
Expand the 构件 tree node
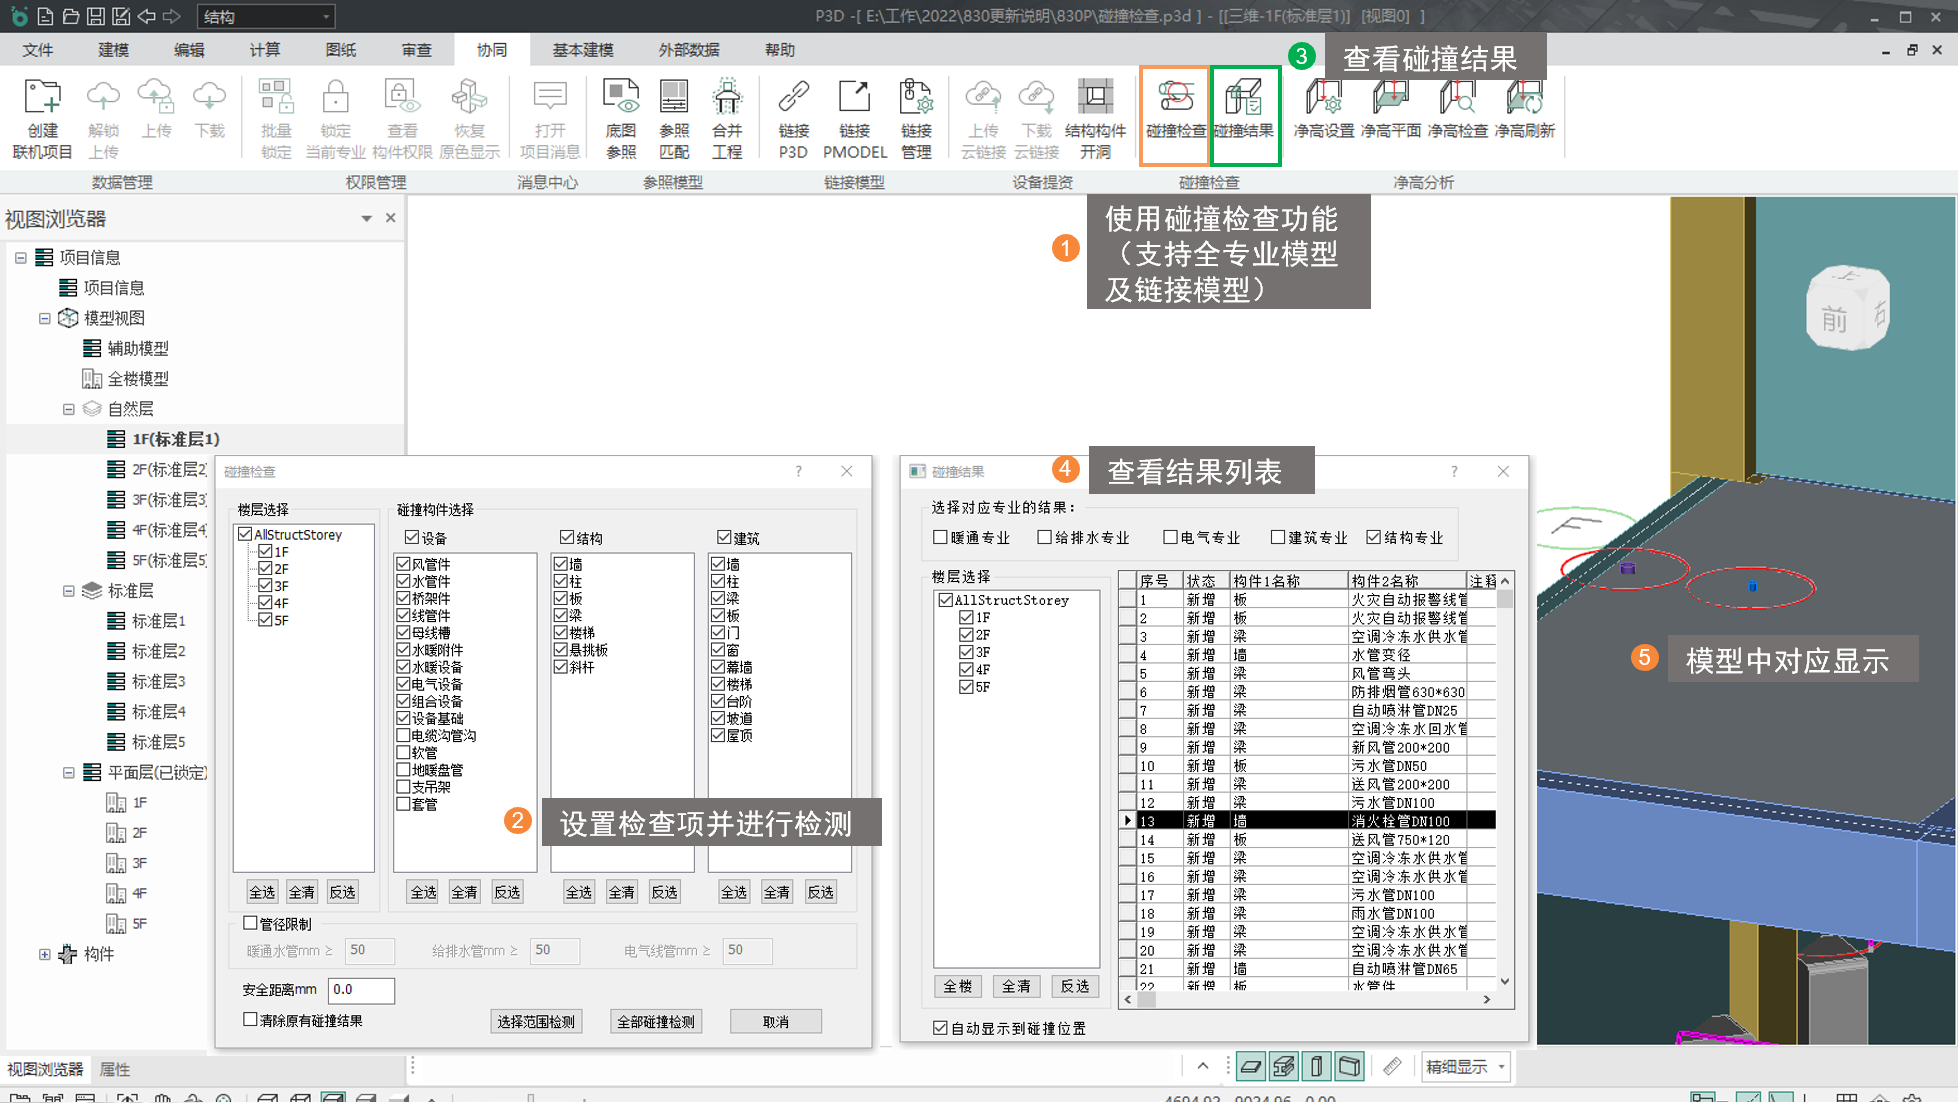(x=45, y=954)
